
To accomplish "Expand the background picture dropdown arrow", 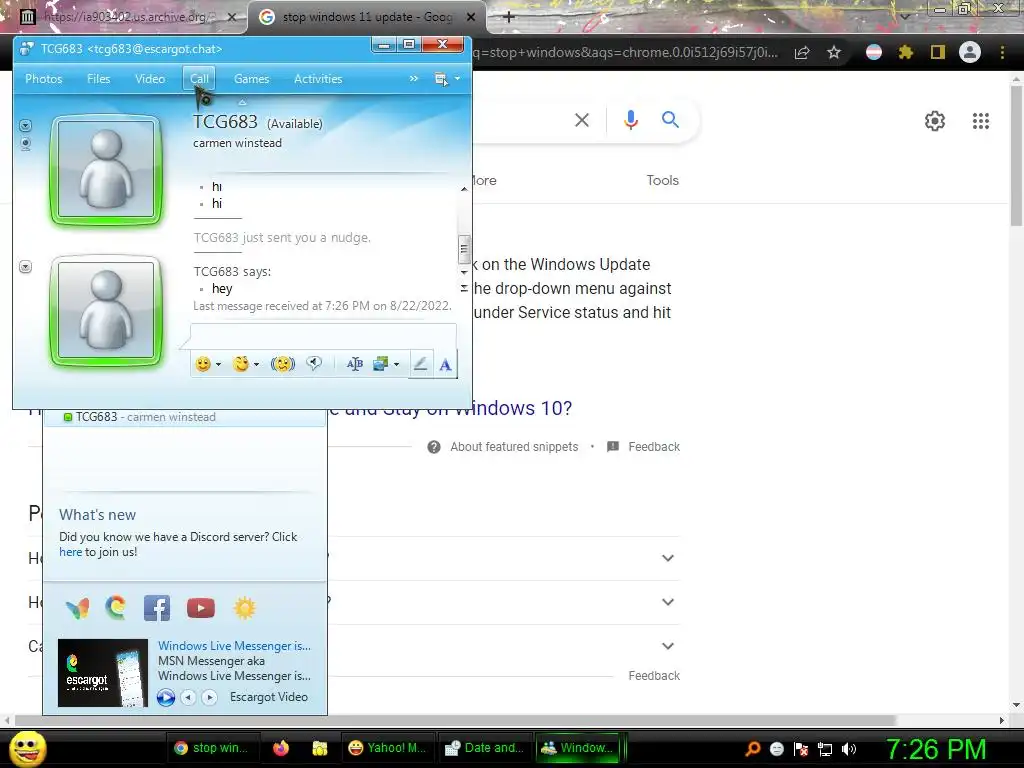I will click(396, 364).
